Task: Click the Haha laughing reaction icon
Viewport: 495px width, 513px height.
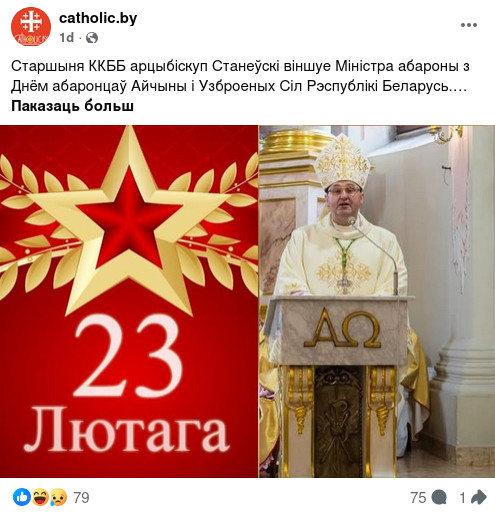Action: pyautogui.click(x=40, y=497)
